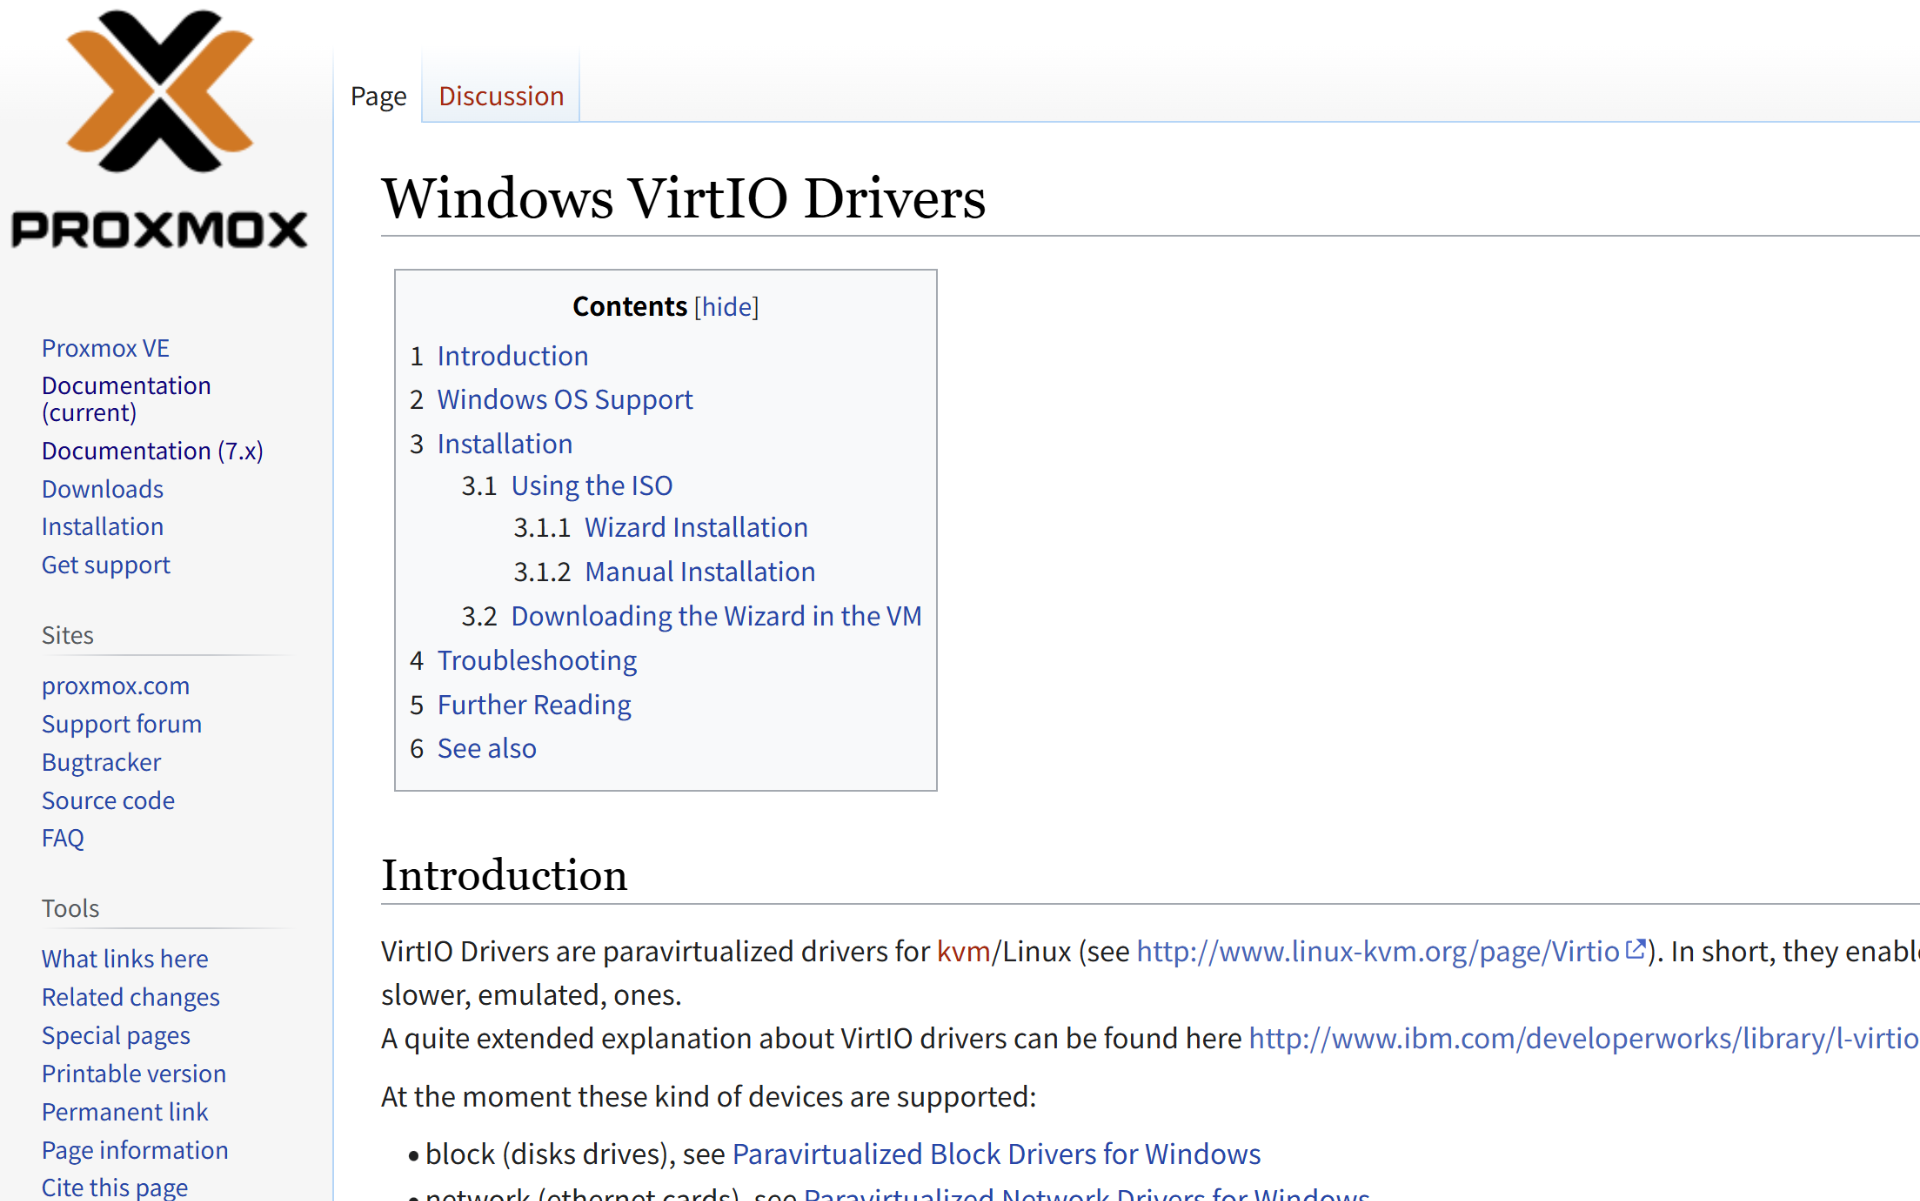Open Paravirtualized Block Drivers for Windows

pos(996,1154)
